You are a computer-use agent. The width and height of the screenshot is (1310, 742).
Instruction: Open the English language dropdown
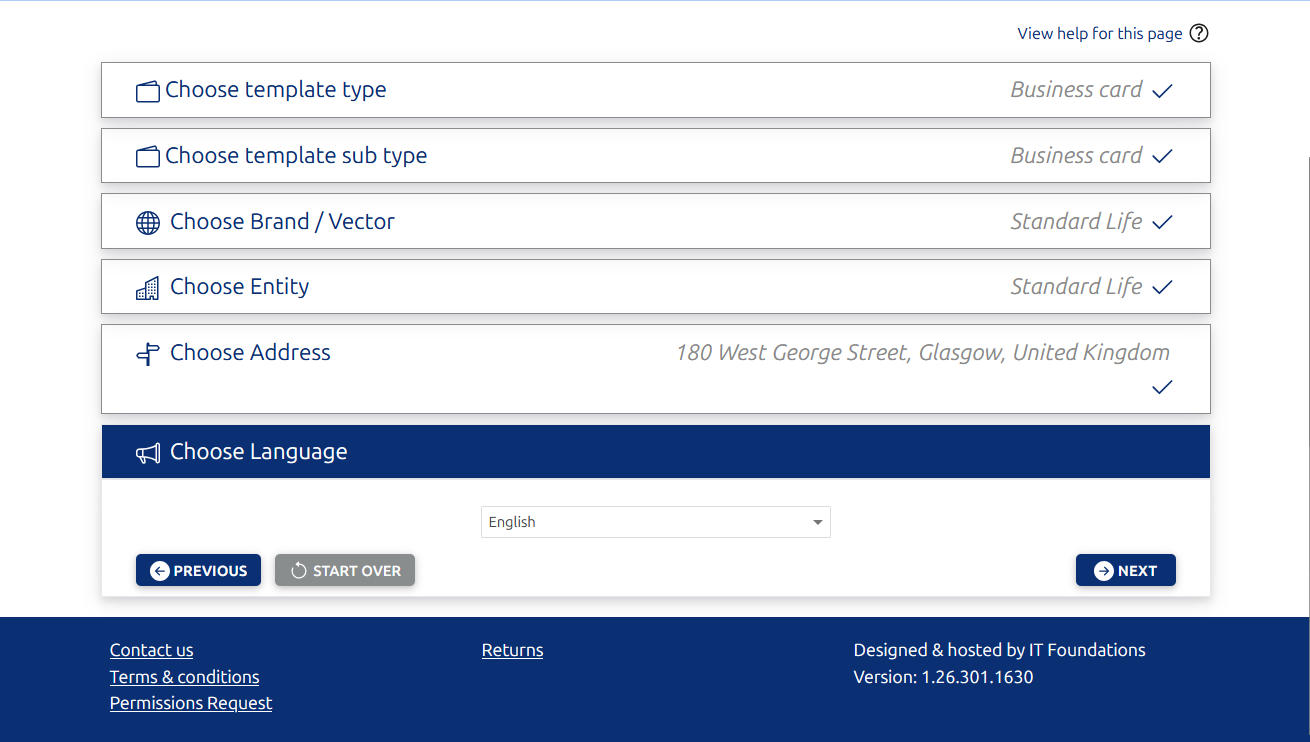655,522
